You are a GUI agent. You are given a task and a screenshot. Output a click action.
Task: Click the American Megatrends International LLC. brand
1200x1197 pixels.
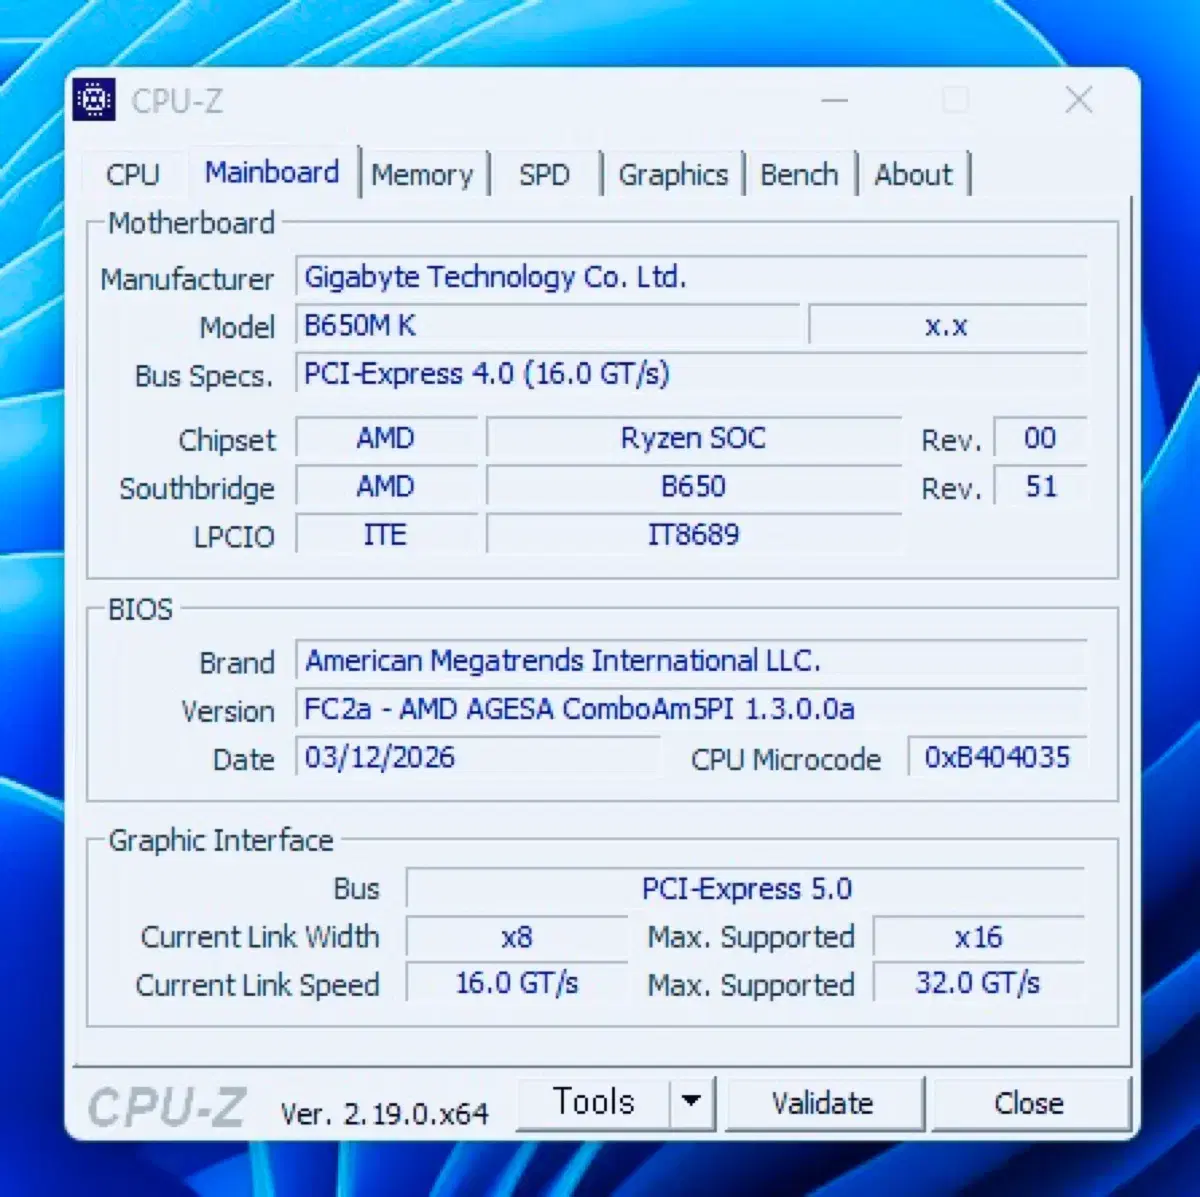click(x=691, y=661)
